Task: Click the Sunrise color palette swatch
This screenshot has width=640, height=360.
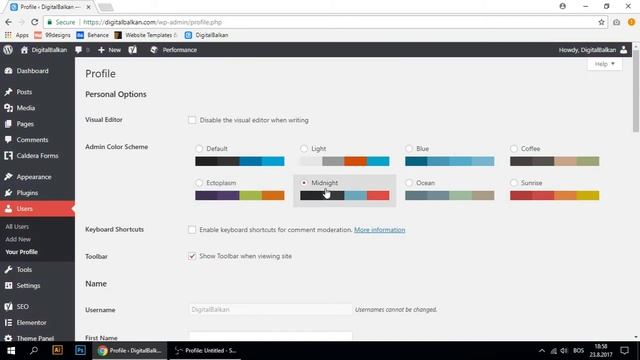Action: point(554,196)
